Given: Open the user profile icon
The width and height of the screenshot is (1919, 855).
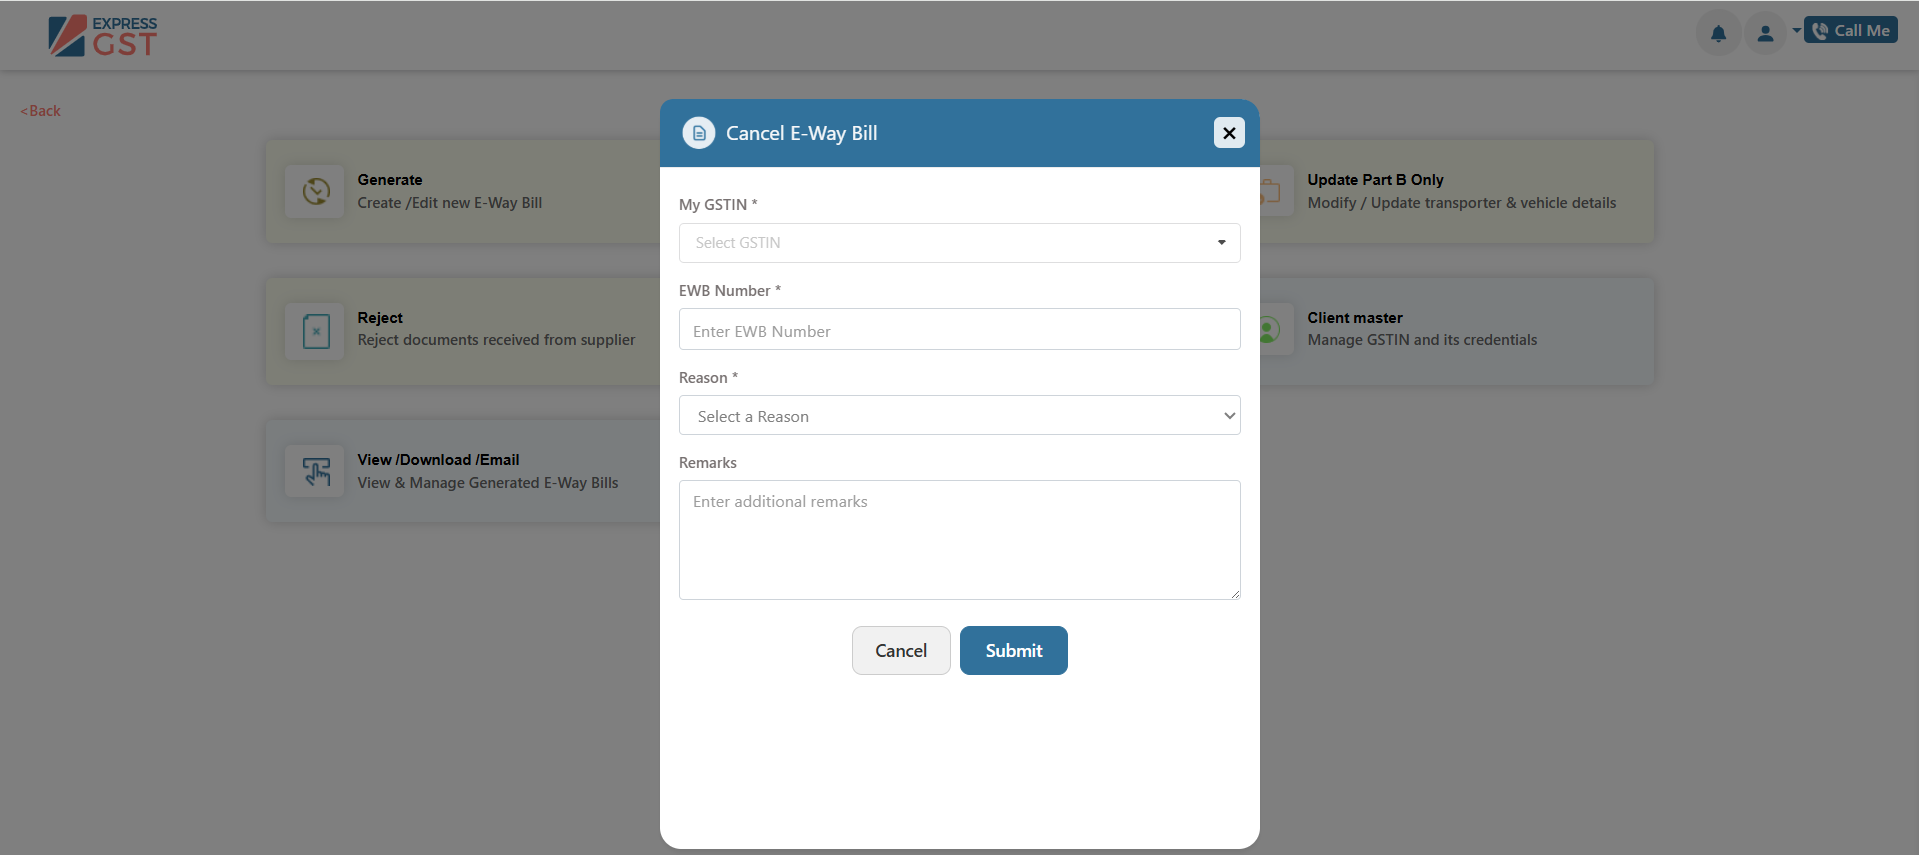Looking at the screenshot, I should click(x=1765, y=33).
